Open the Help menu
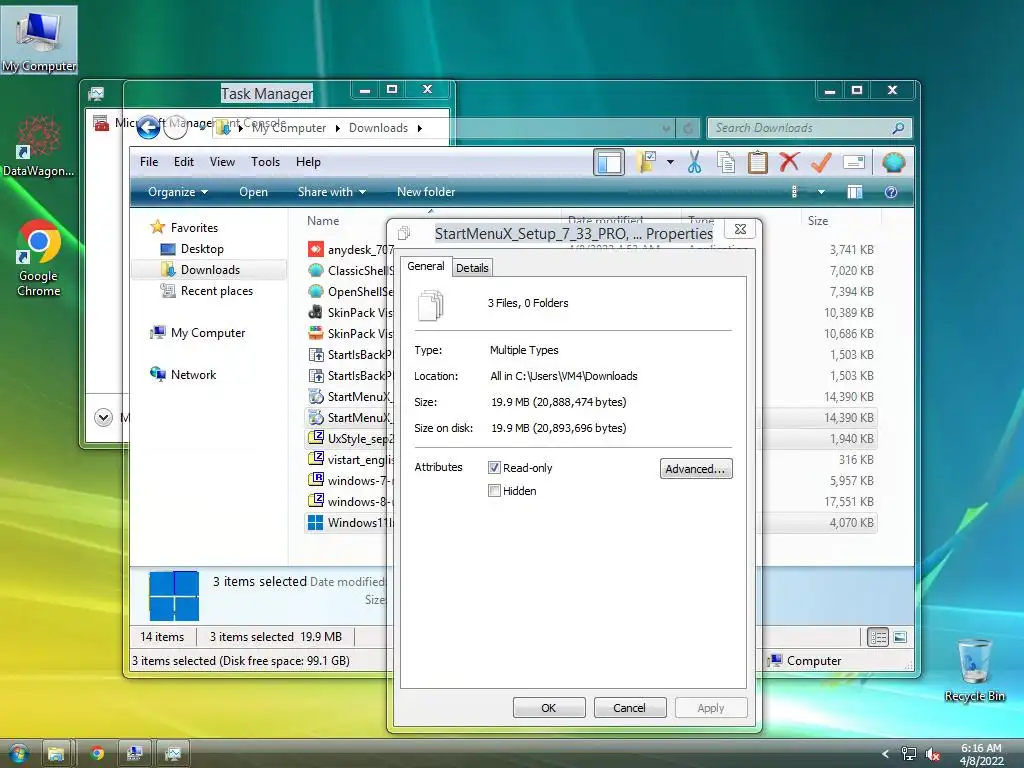This screenshot has height=768, width=1024. point(308,162)
